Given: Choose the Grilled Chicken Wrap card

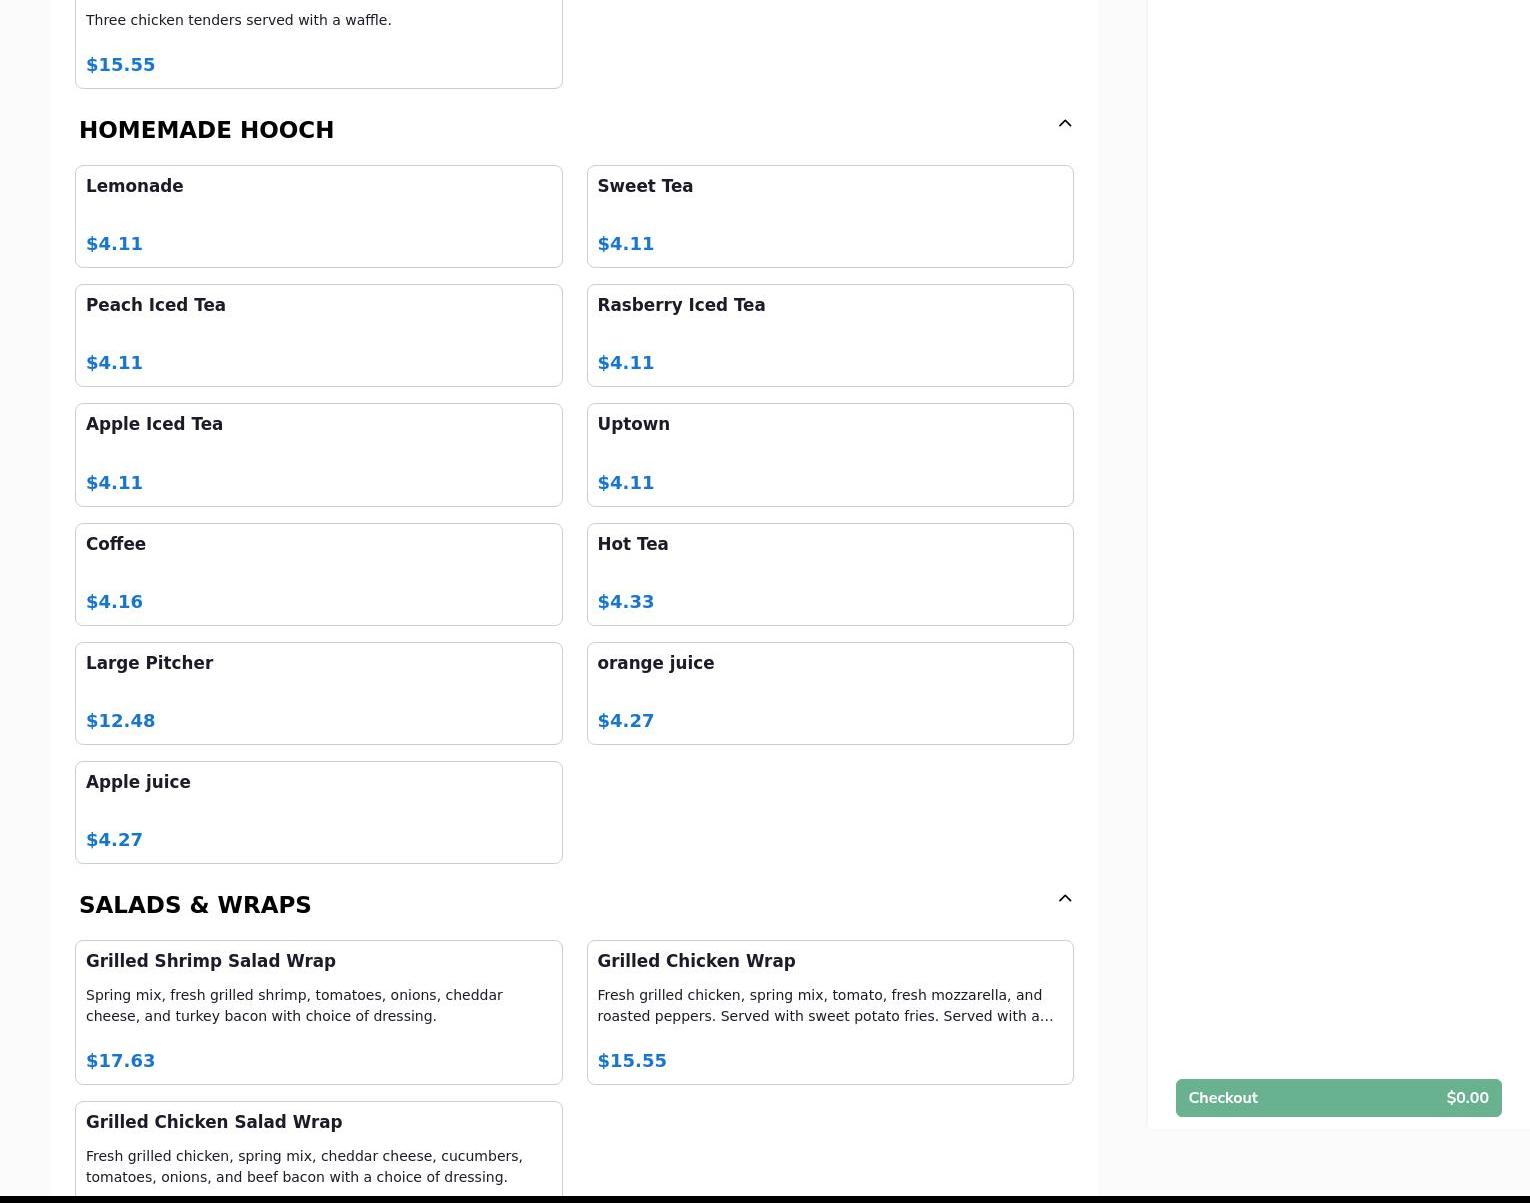Looking at the screenshot, I should tap(830, 1012).
